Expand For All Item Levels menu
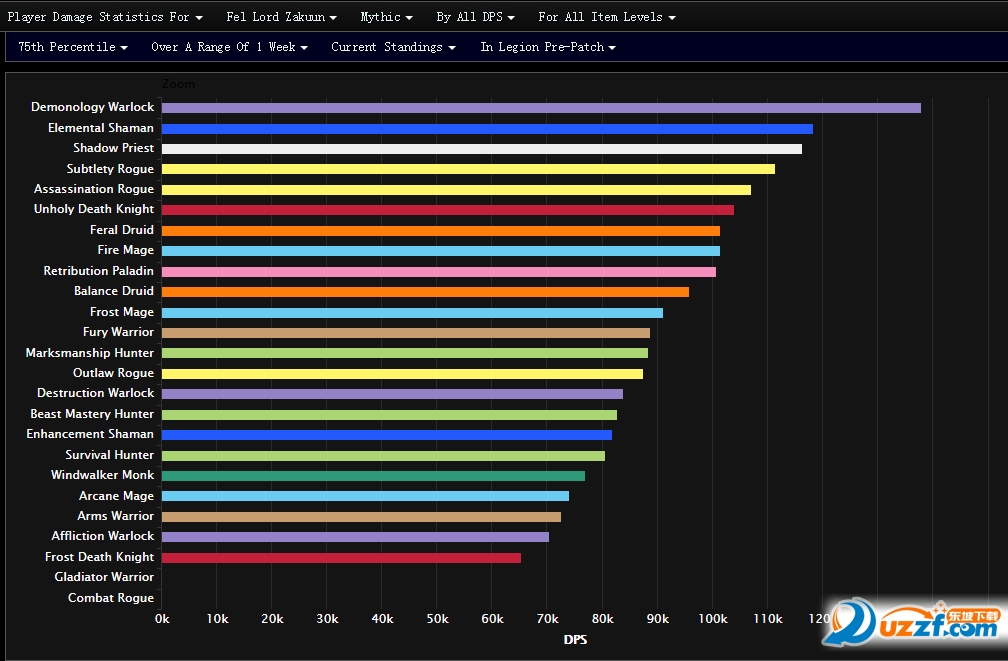 (x=607, y=17)
